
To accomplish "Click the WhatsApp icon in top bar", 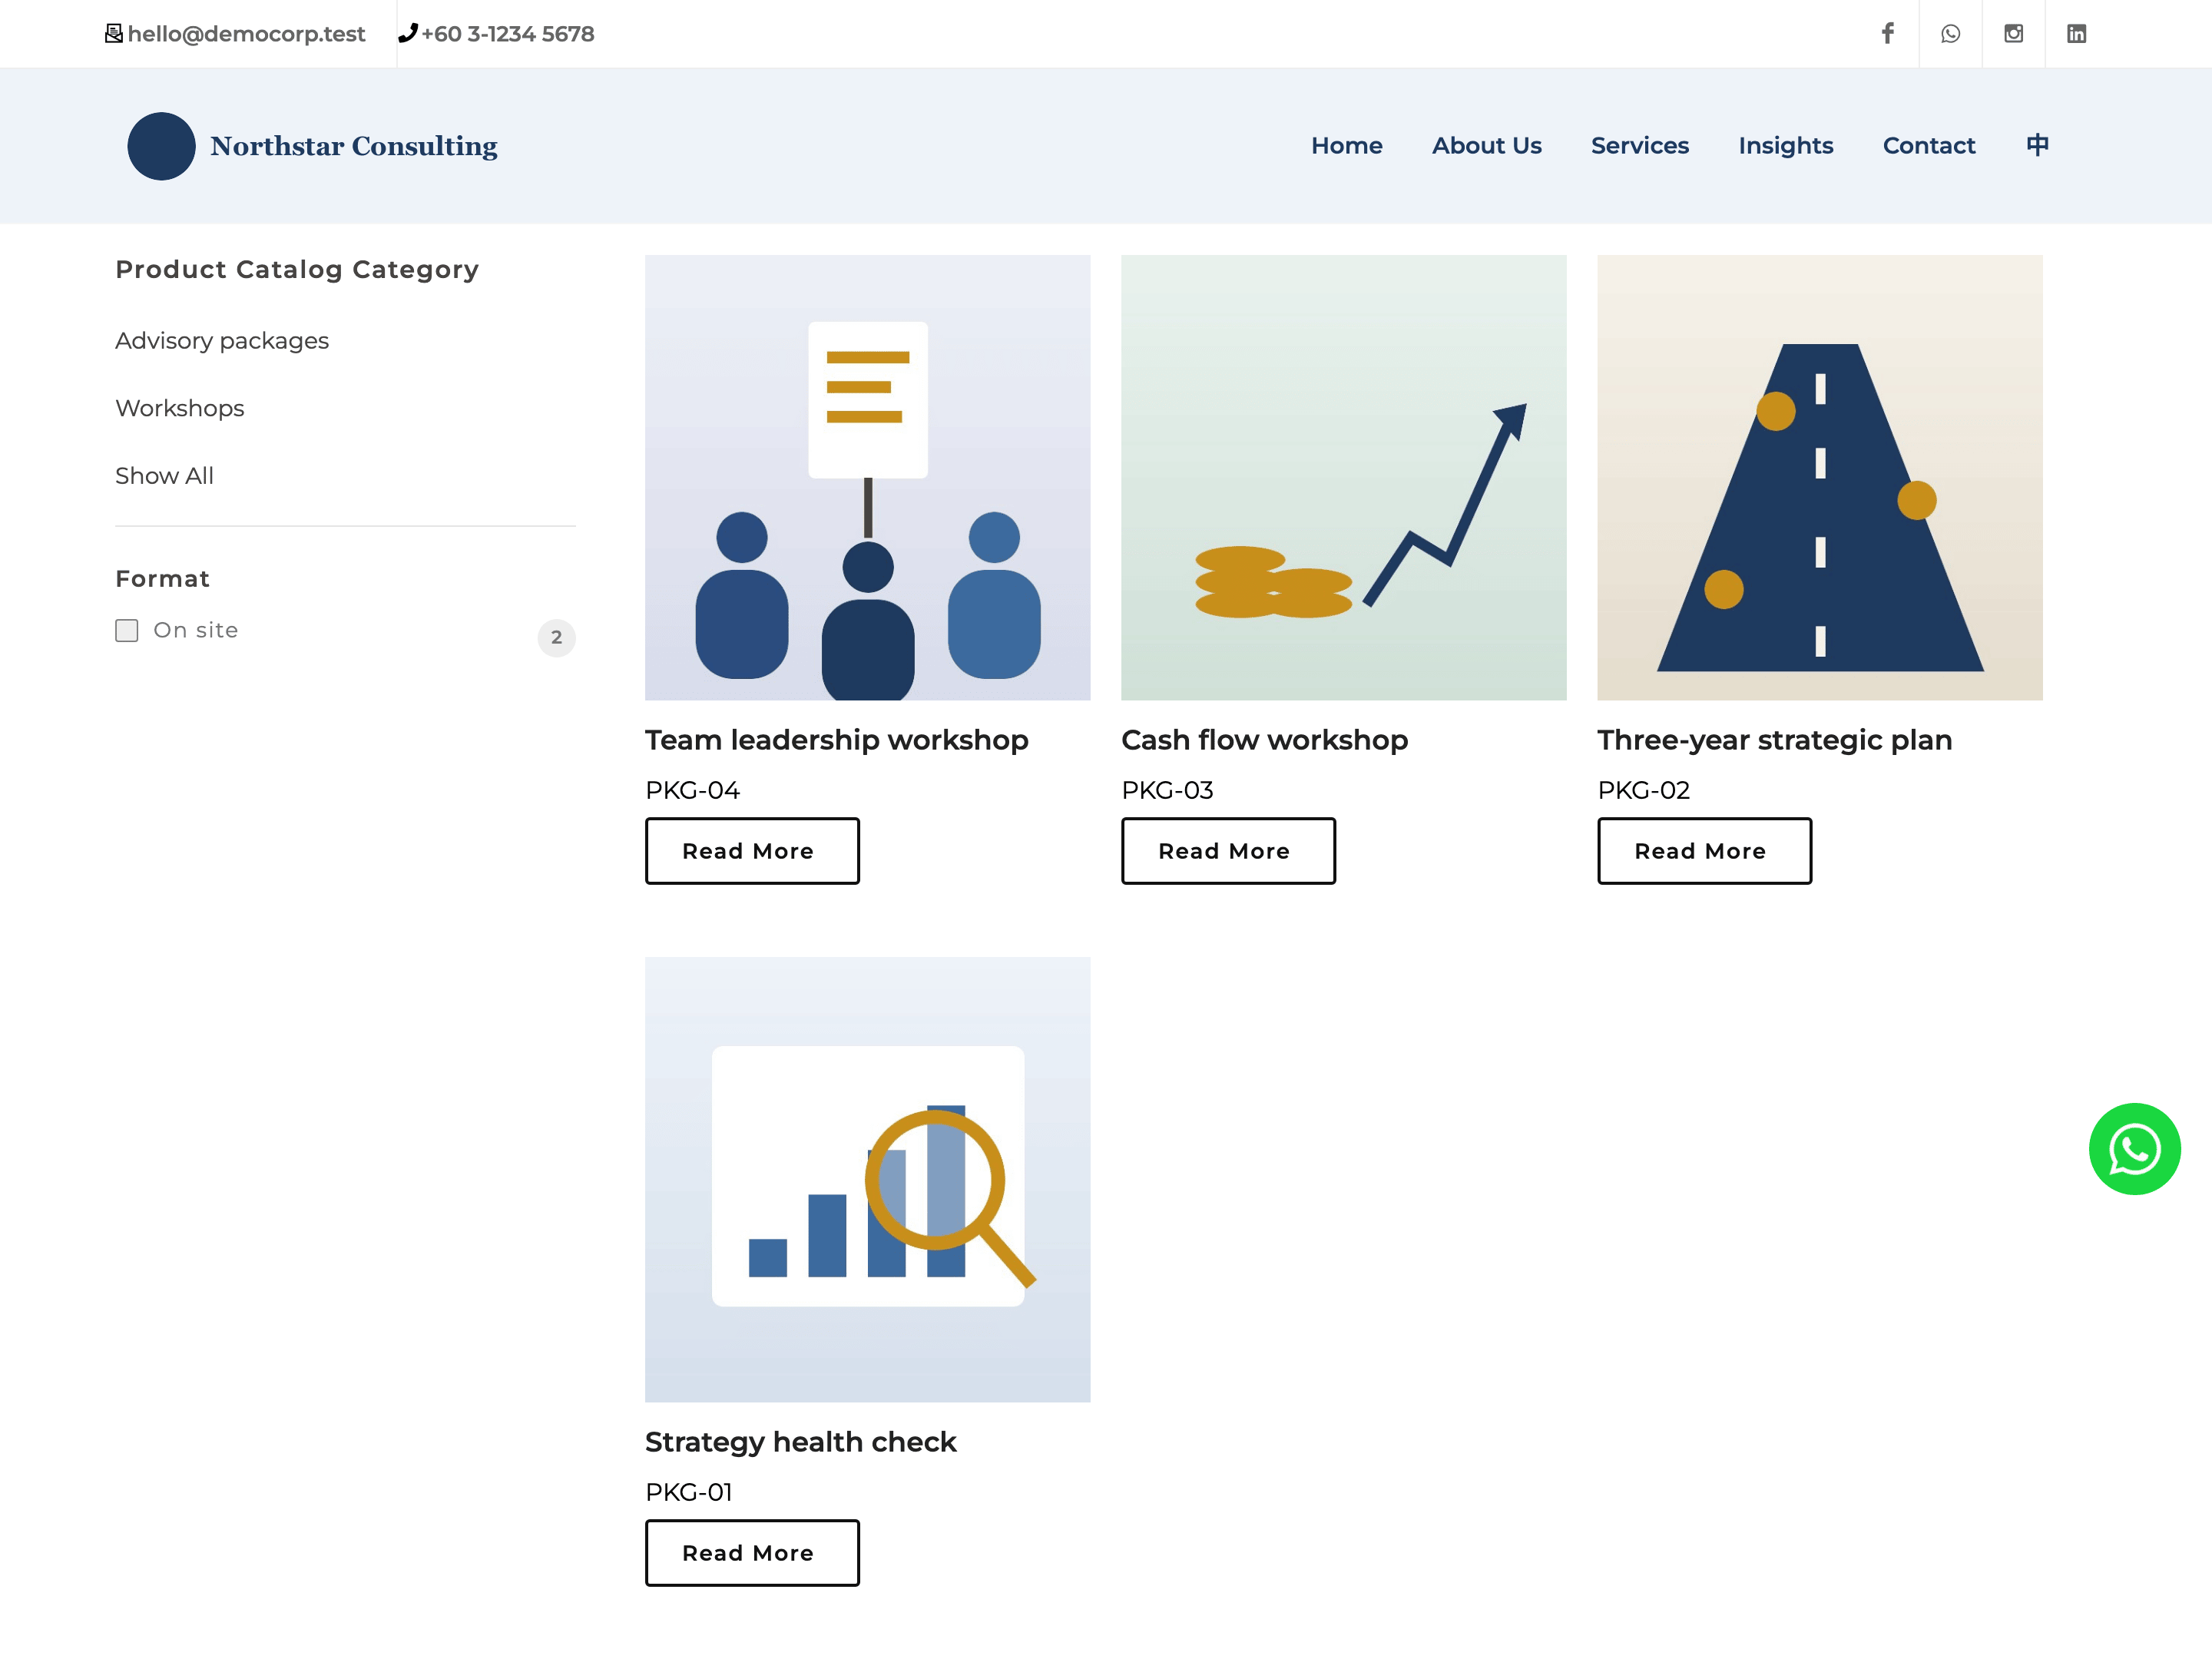I will (x=1950, y=33).
